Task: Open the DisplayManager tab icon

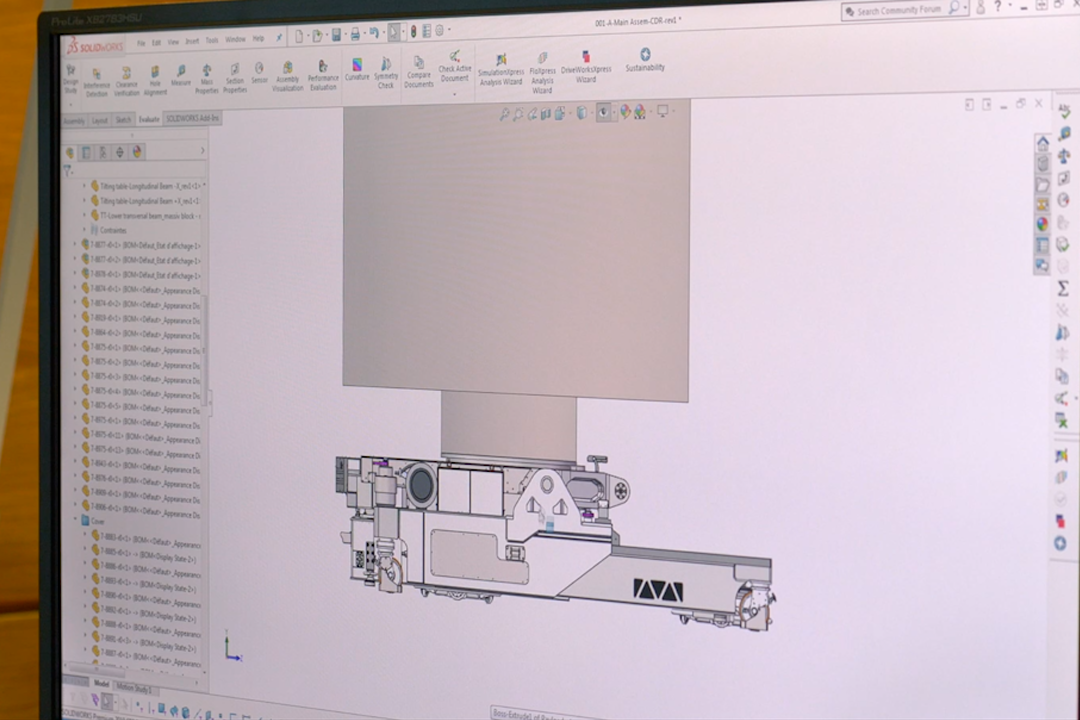Action: tap(136, 152)
